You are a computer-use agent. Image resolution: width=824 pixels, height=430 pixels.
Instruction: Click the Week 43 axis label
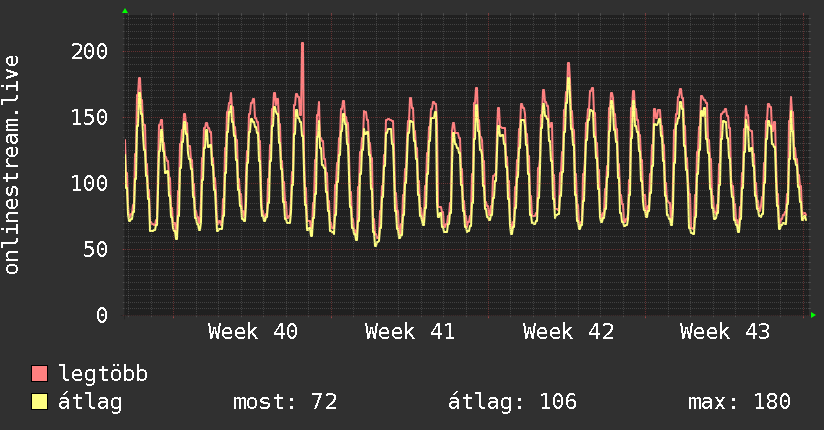pyautogui.click(x=725, y=332)
